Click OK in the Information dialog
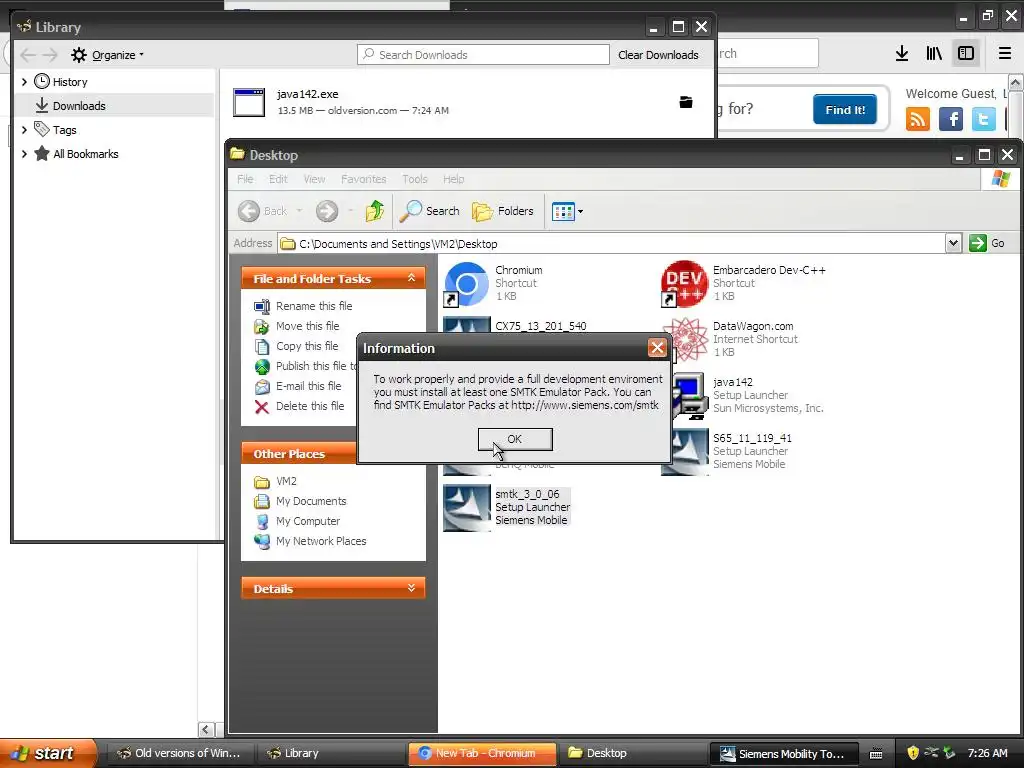1024x768 pixels. pyautogui.click(x=515, y=439)
